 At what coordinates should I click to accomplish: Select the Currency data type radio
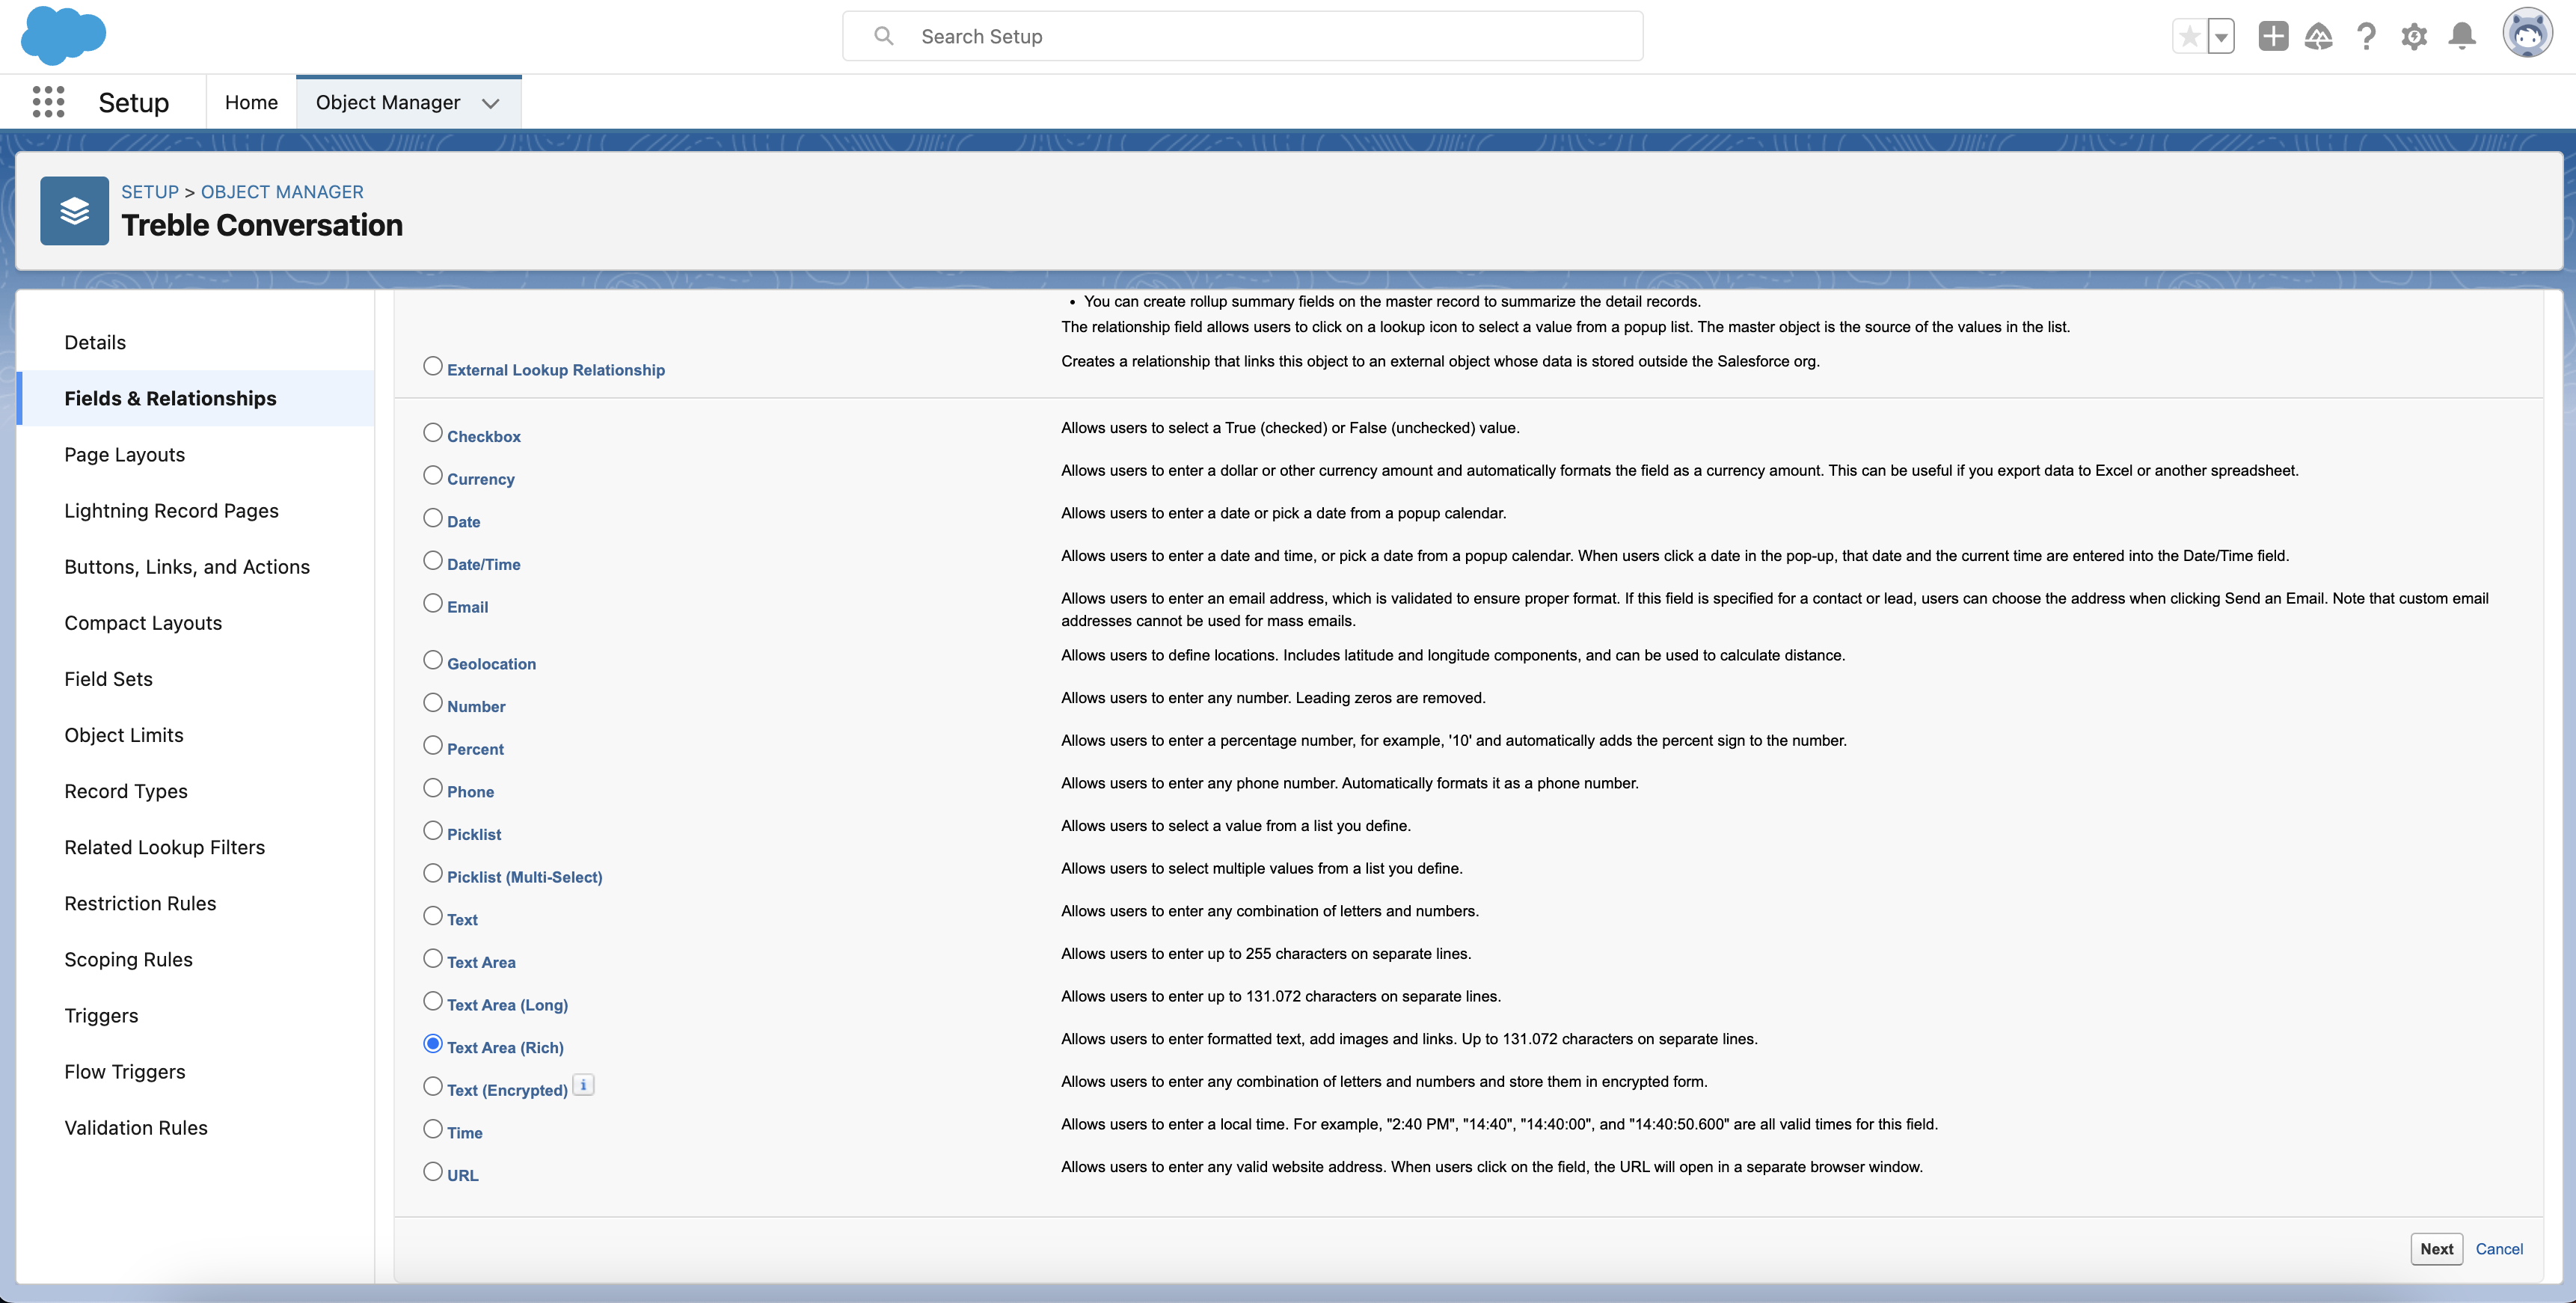click(x=433, y=475)
